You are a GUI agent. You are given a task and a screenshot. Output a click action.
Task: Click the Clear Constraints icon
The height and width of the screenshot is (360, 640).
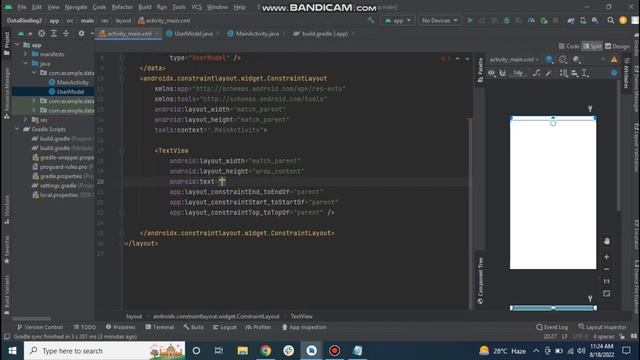coord(536,73)
